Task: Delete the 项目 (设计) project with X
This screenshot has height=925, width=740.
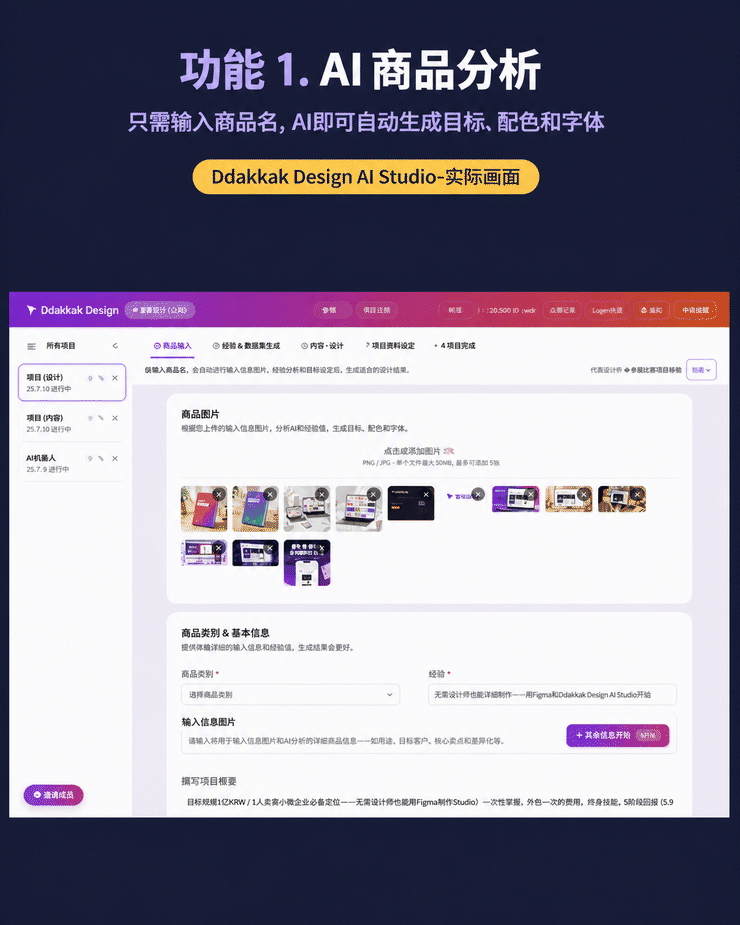Action: point(115,378)
